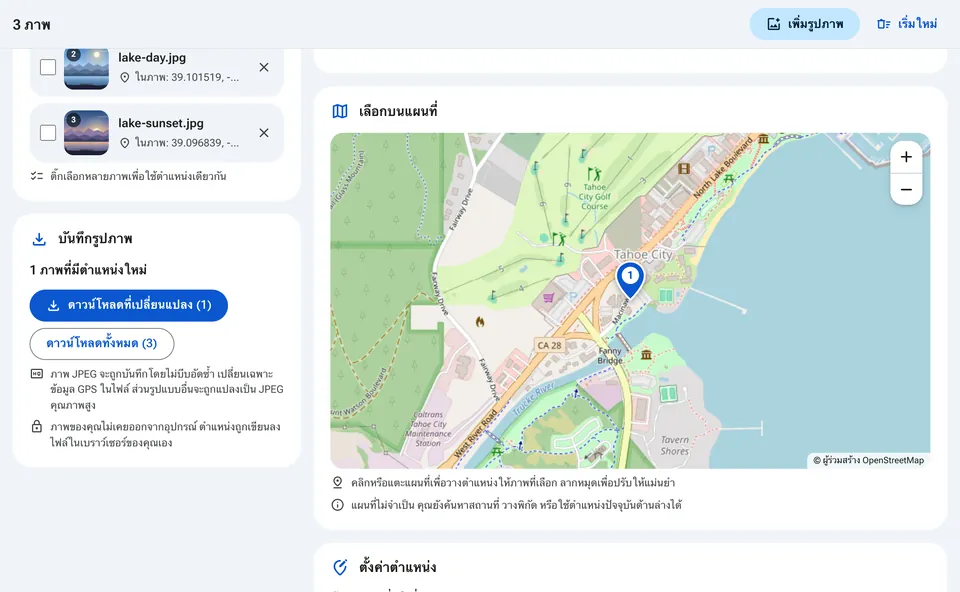Click the cinema film icon on the map

tap(684, 168)
